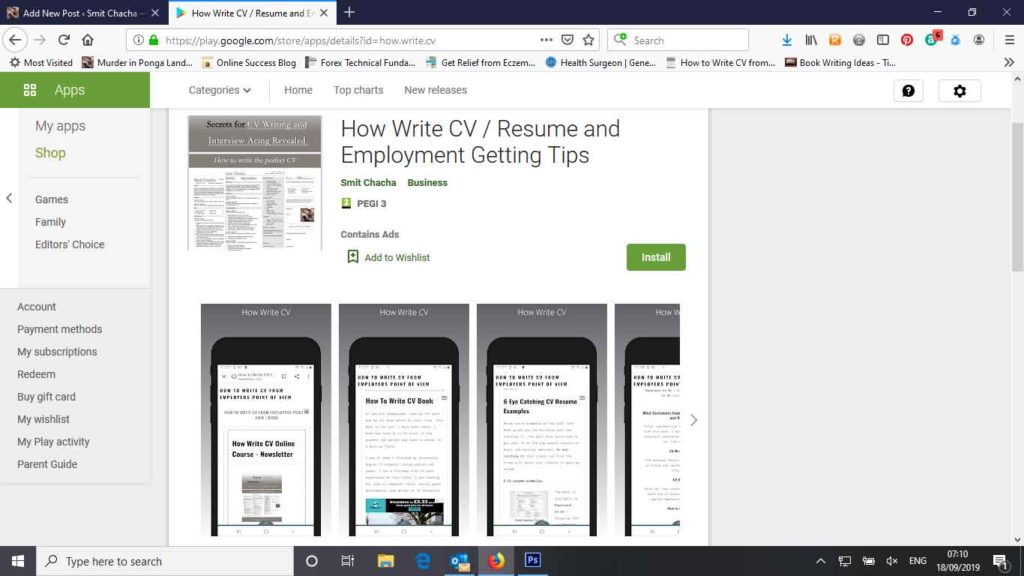This screenshot has height=576, width=1024.
Task: Toggle the Firefox sidebar icon
Action: [883, 40]
